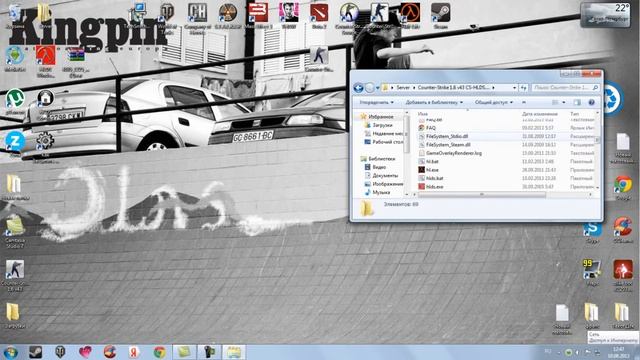The width and height of the screenshot is (640, 360).
Task: Click the Explorer search box
Action: 566,88
